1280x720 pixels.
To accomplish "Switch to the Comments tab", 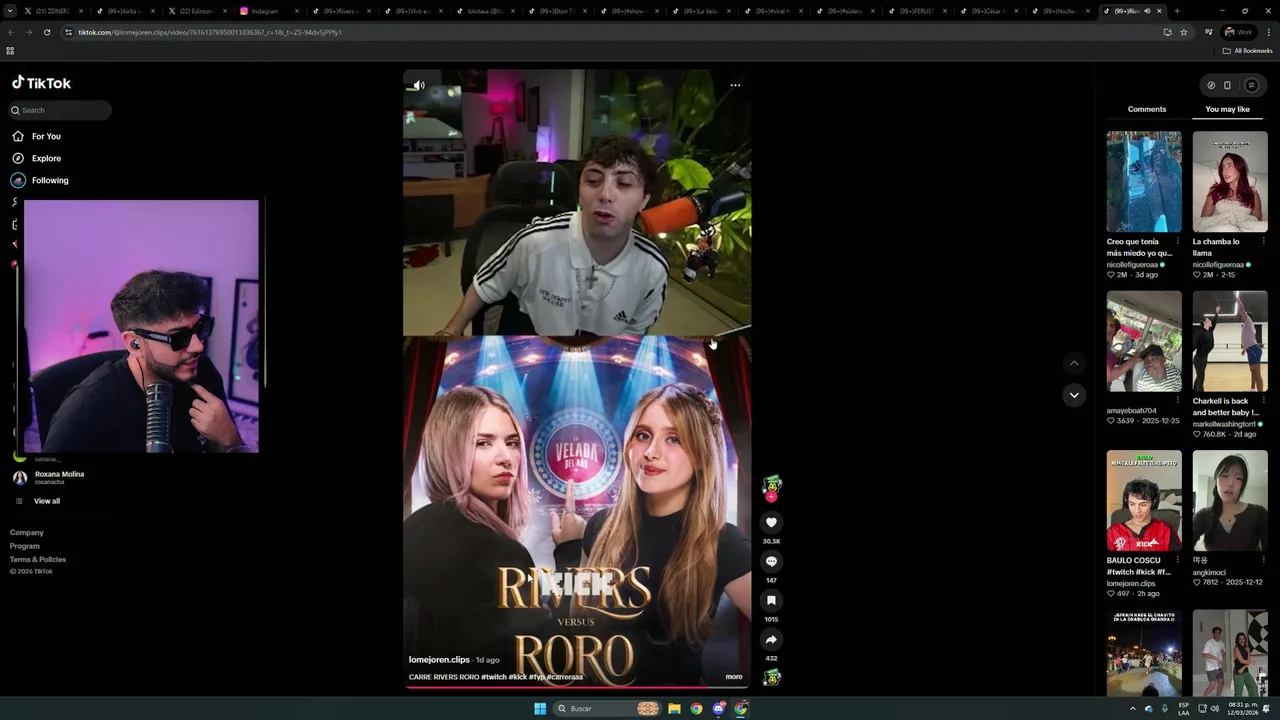I will coord(1147,109).
